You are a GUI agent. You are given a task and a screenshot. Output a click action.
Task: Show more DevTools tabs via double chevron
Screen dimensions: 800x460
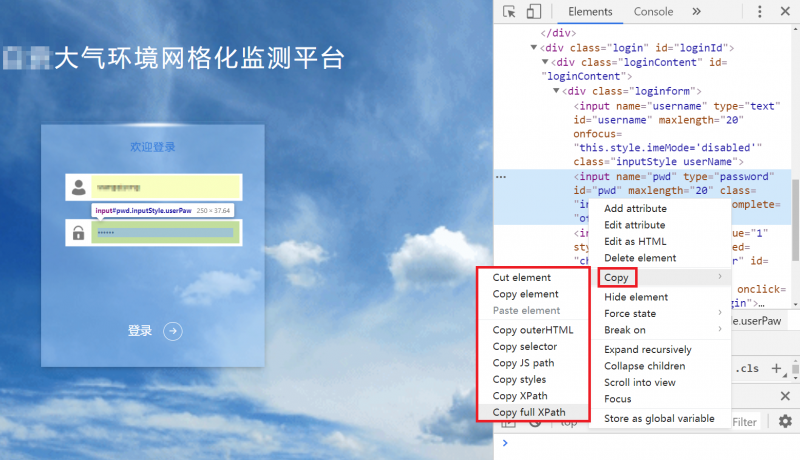pos(696,12)
